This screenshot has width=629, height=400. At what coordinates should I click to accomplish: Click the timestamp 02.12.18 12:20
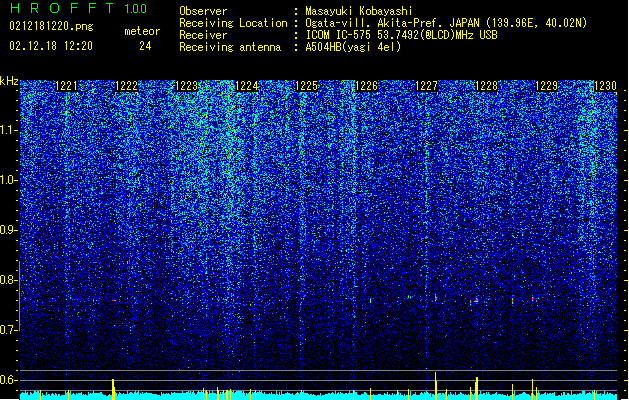(51, 46)
